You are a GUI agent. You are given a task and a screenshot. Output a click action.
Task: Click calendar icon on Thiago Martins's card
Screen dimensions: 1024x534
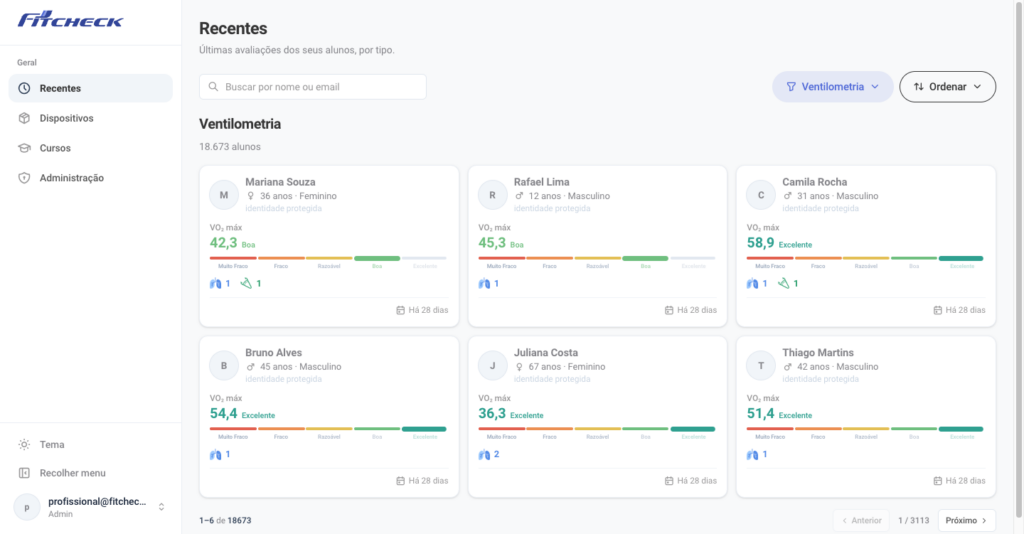[x=937, y=480]
